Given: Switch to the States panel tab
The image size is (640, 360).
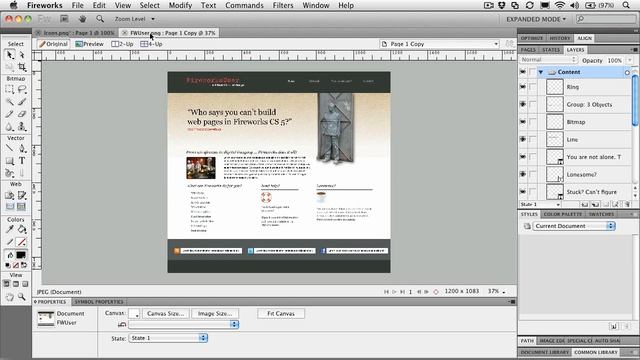Looking at the screenshot, I should coord(551,50).
